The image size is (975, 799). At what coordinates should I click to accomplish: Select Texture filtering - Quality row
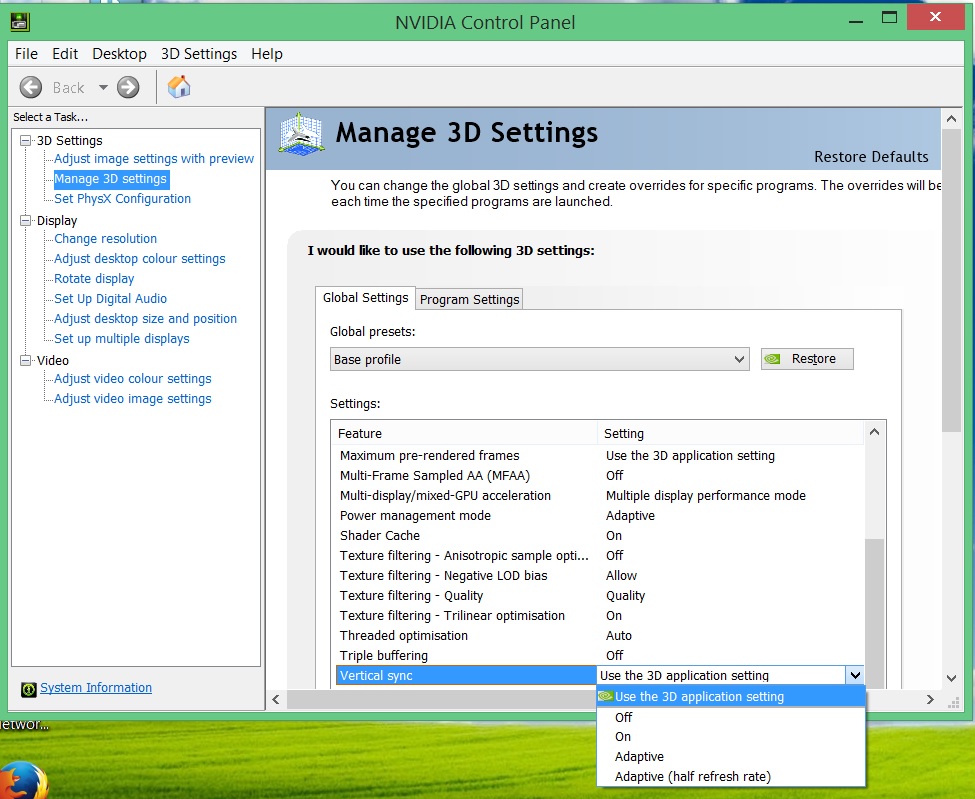click(599, 596)
